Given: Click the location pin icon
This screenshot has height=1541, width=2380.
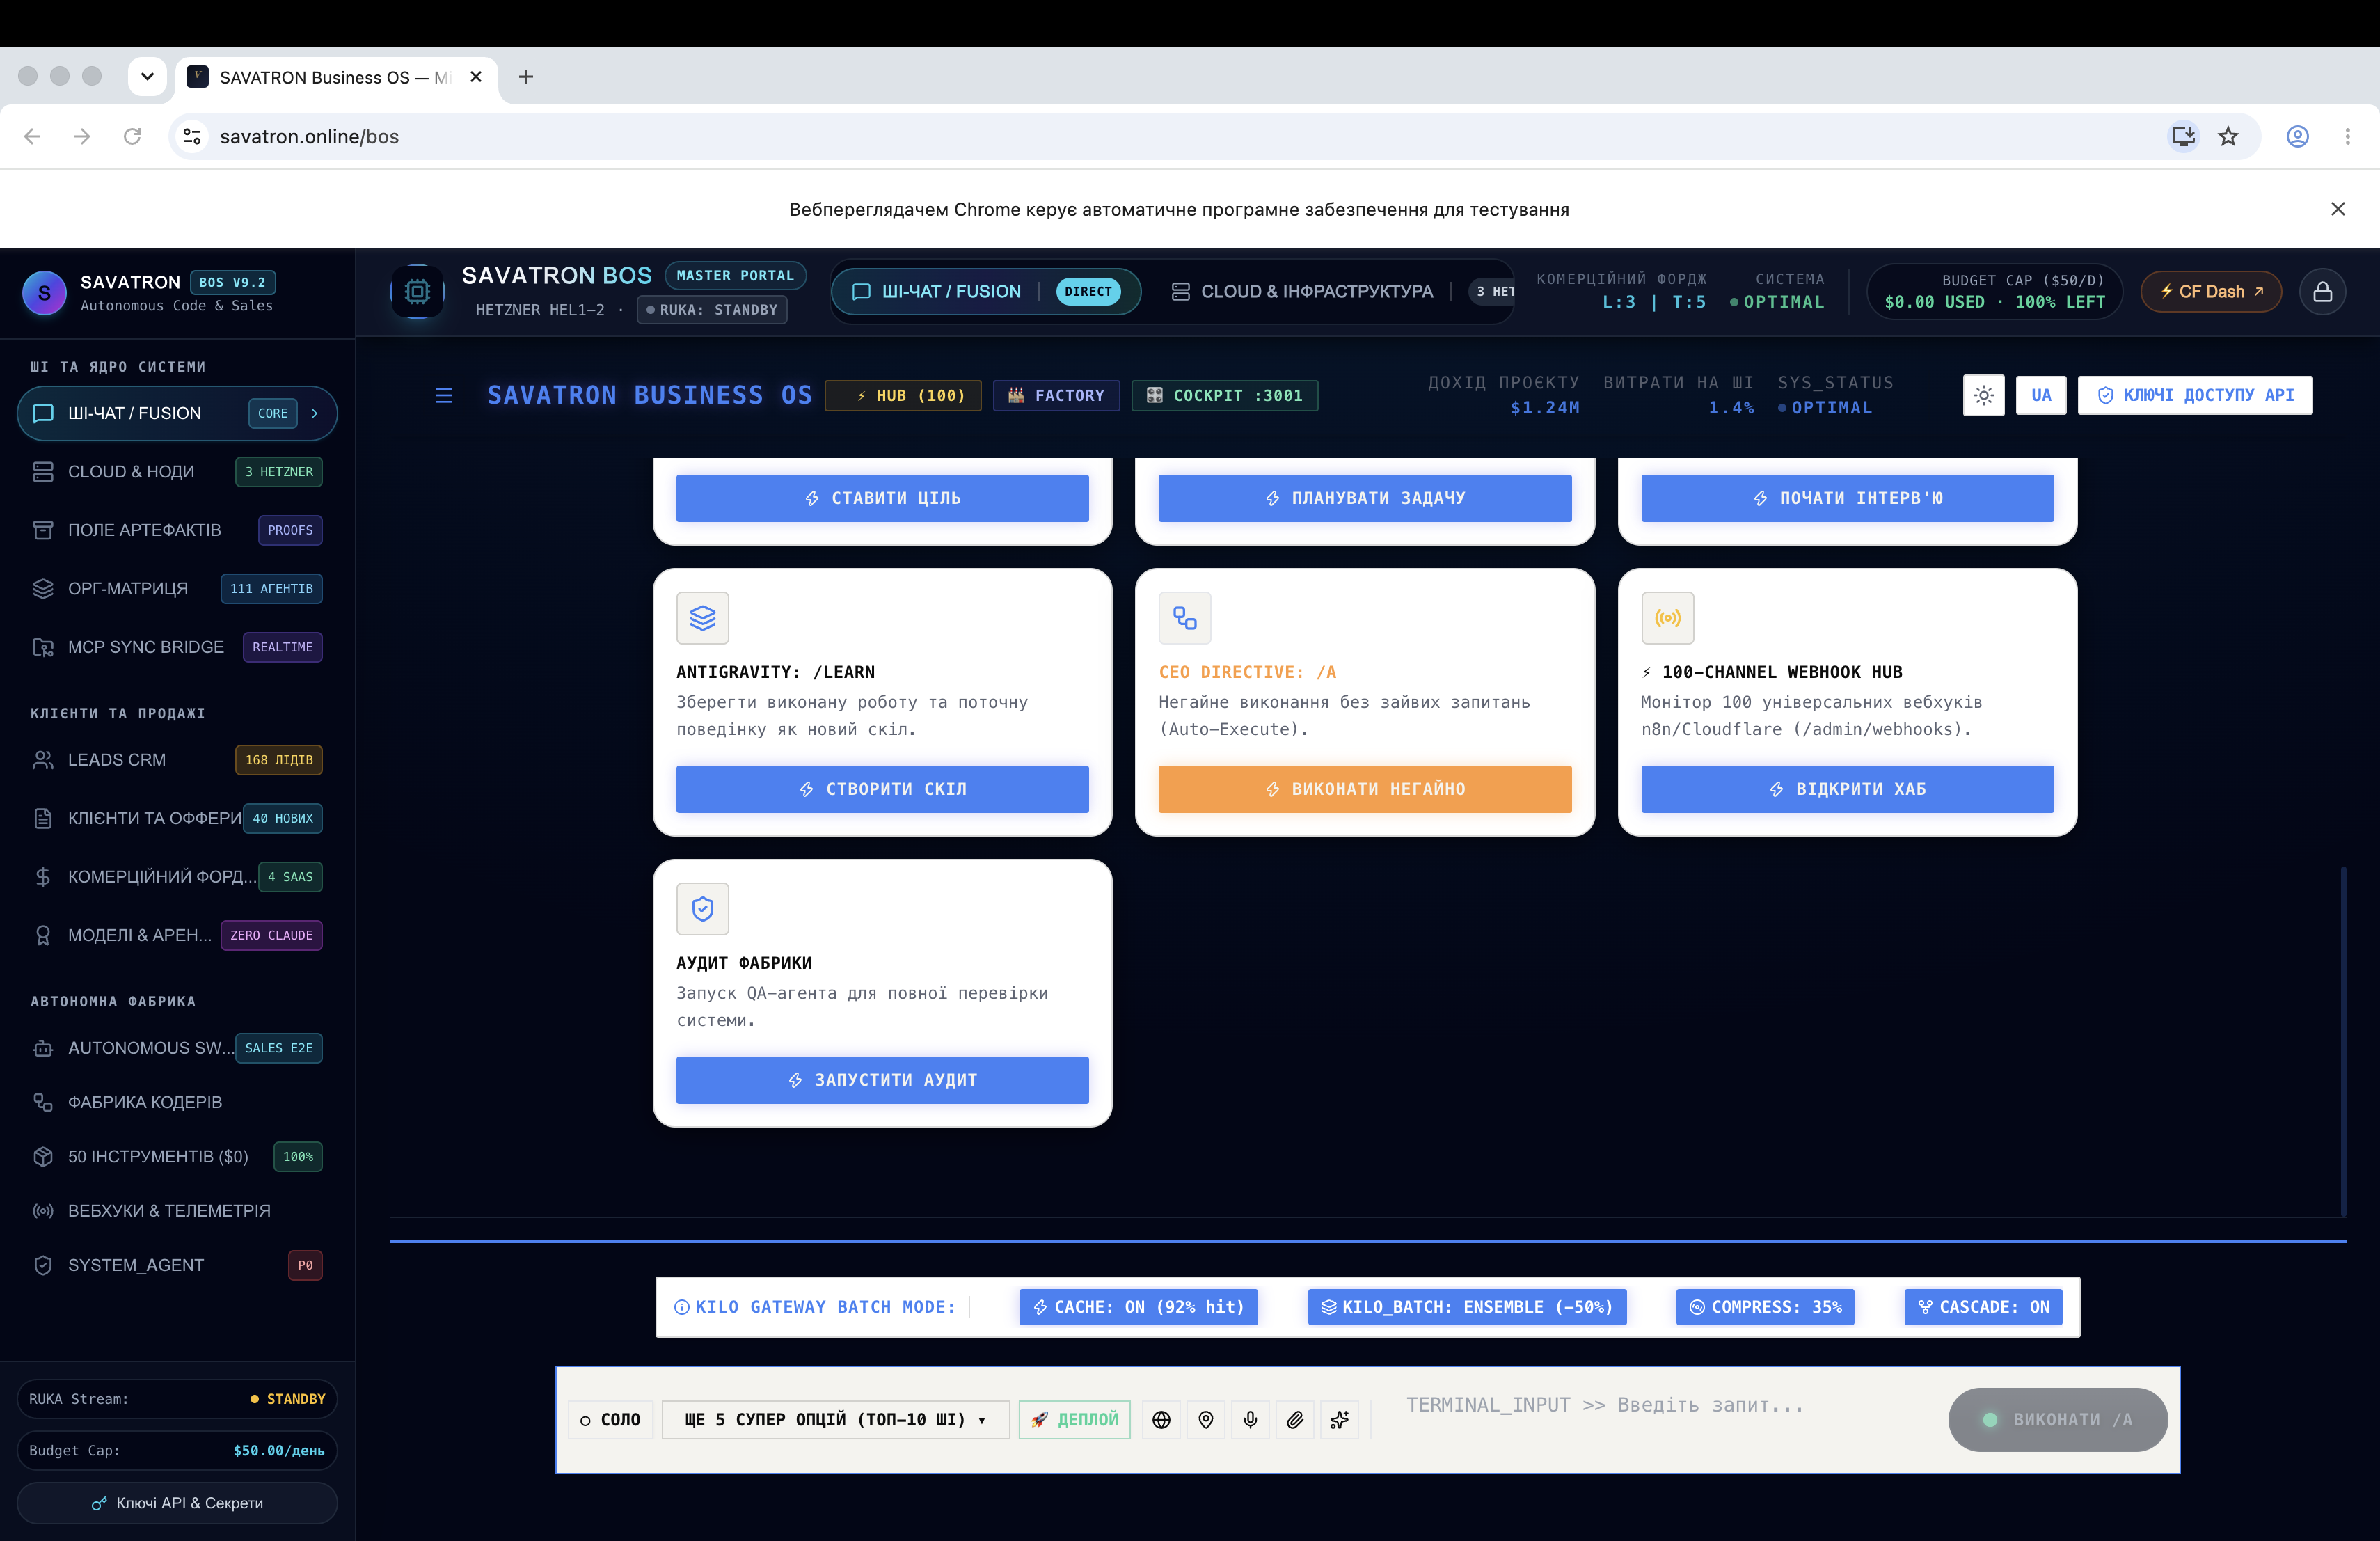Looking at the screenshot, I should pos(1206,1419).
